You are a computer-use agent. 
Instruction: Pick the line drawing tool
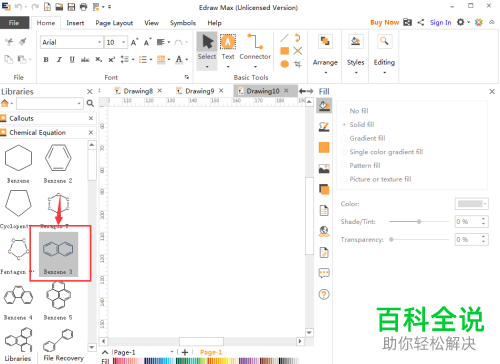284,38
